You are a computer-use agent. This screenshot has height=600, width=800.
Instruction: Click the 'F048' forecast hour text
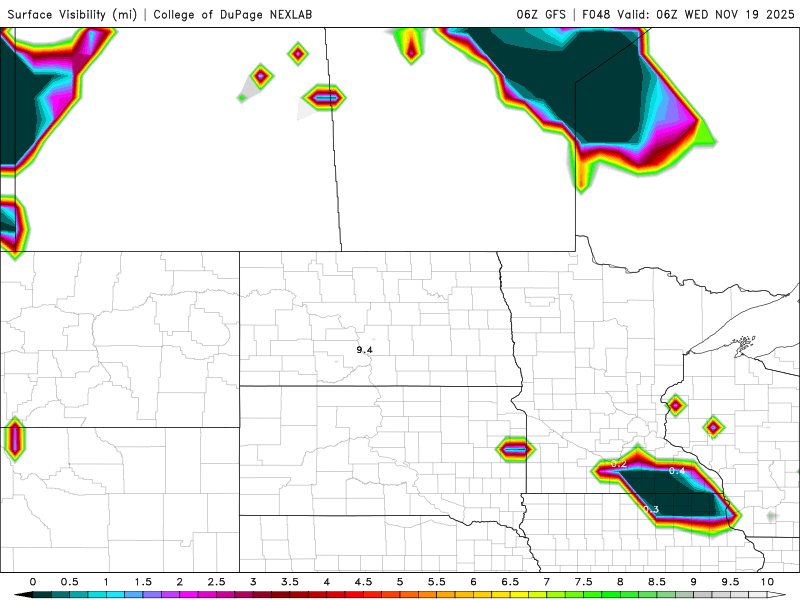coord(596,15)
